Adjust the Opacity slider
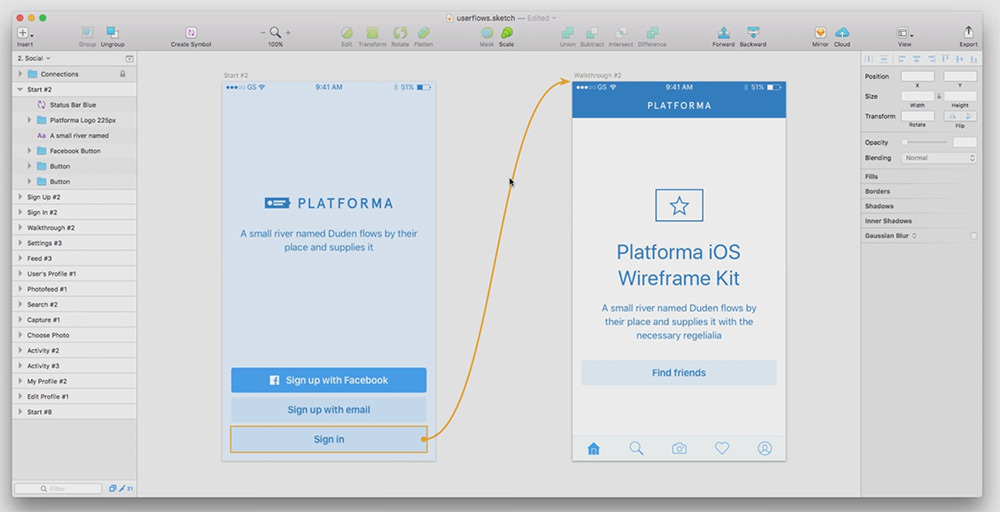The height and width of the screenshot is (512, 1000). click(x=905, y=143)
